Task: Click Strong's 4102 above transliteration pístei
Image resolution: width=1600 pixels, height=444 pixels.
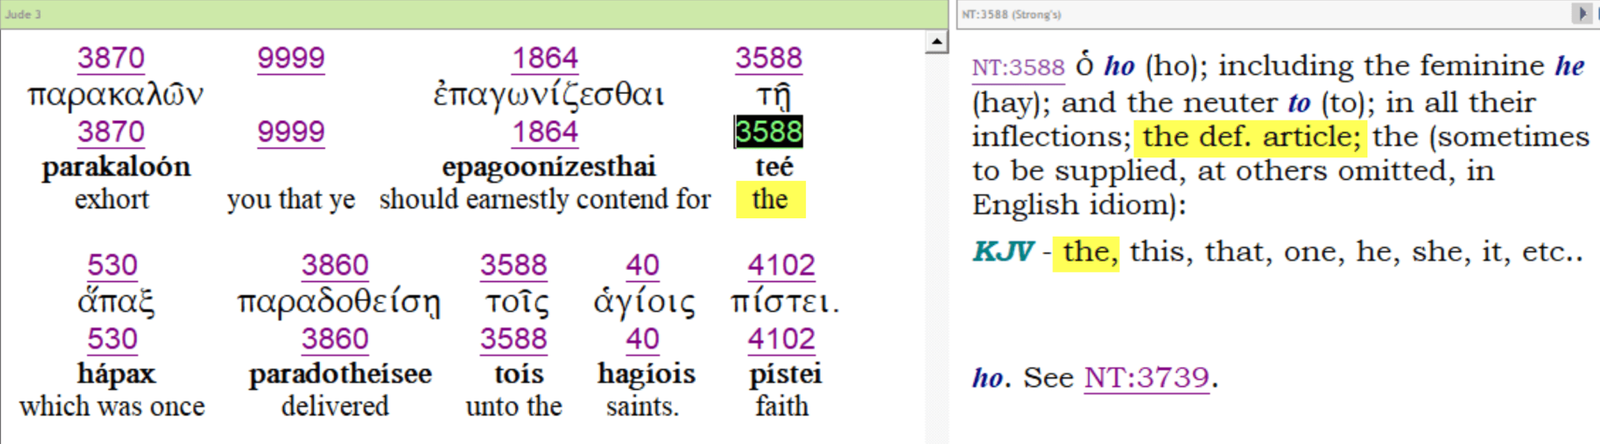Action: coord(781,339)
